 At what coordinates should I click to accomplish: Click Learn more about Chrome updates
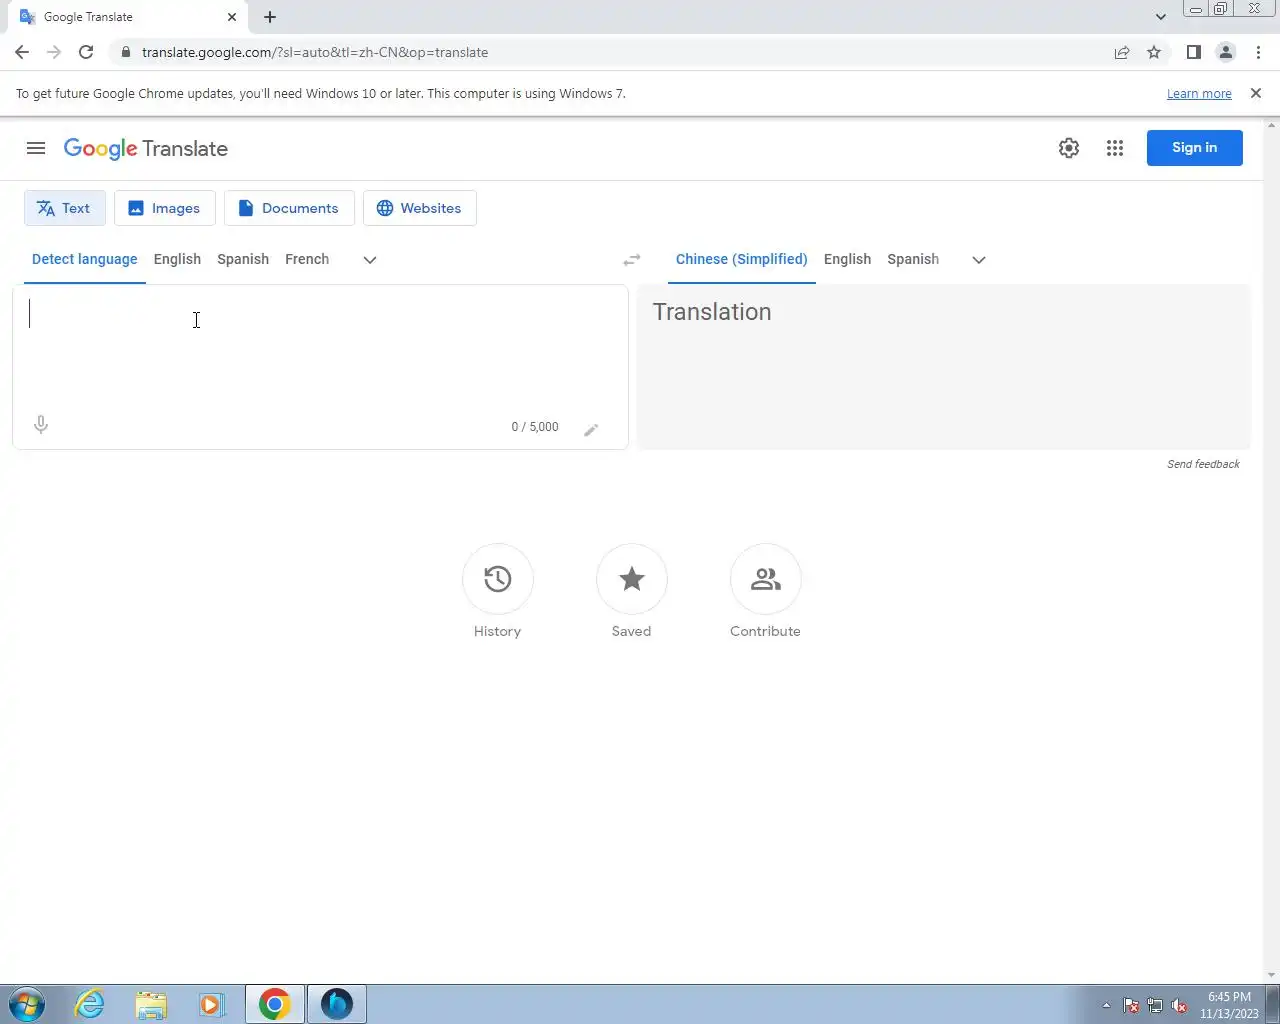(1199, 93)
